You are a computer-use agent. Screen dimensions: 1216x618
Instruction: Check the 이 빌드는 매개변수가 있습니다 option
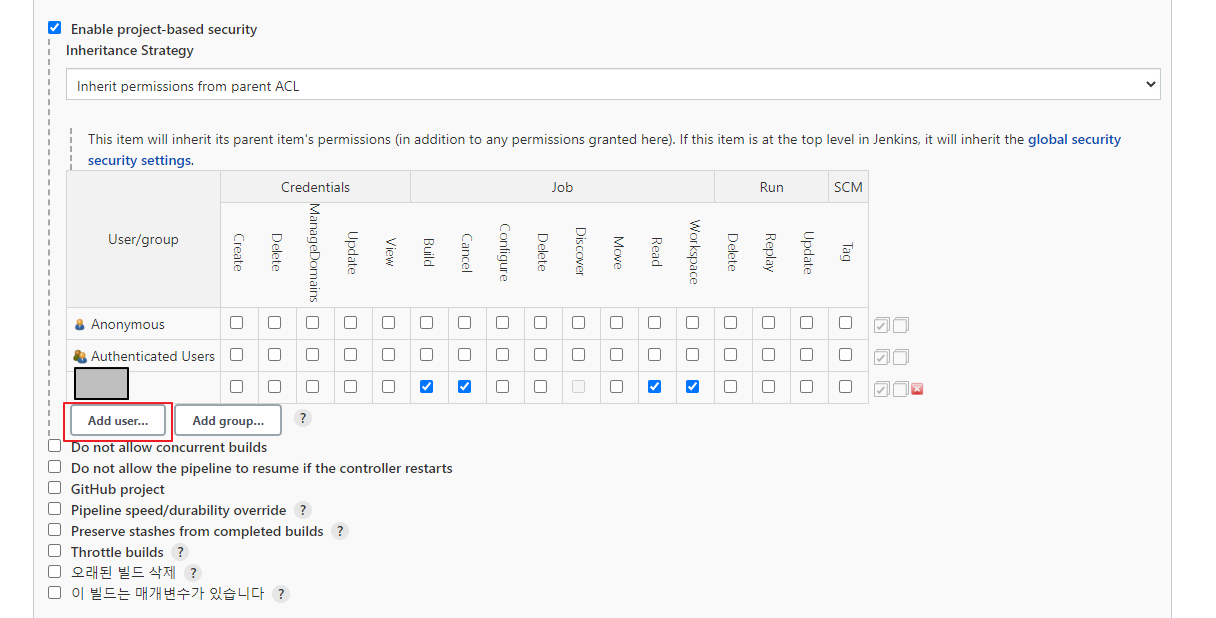click(x=55, y=592)
